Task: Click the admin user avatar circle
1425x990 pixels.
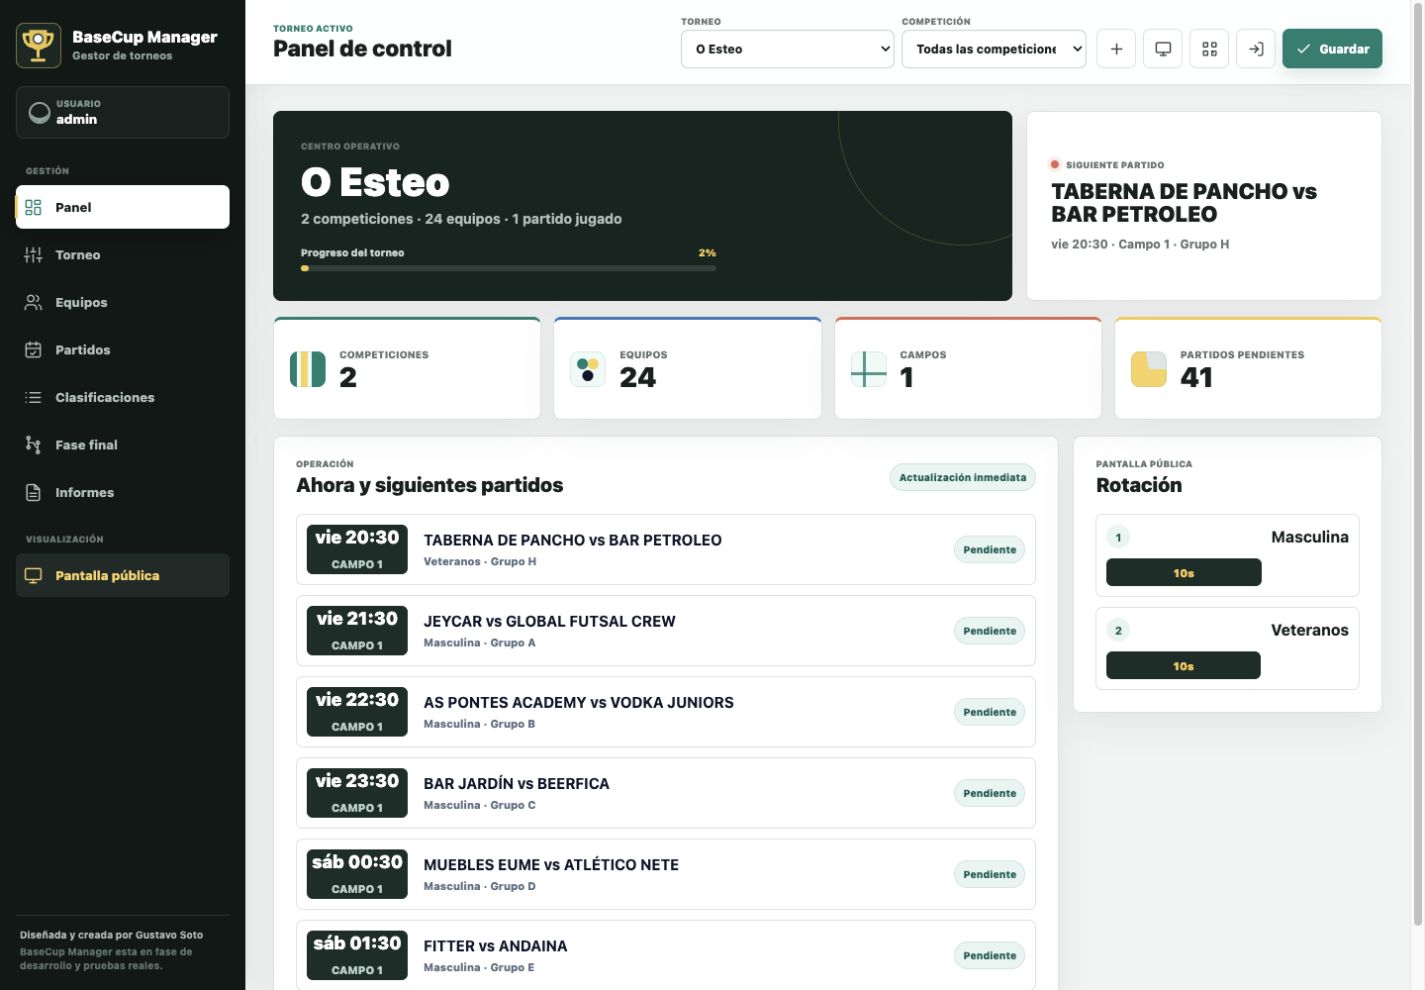Action: (39, 112)
